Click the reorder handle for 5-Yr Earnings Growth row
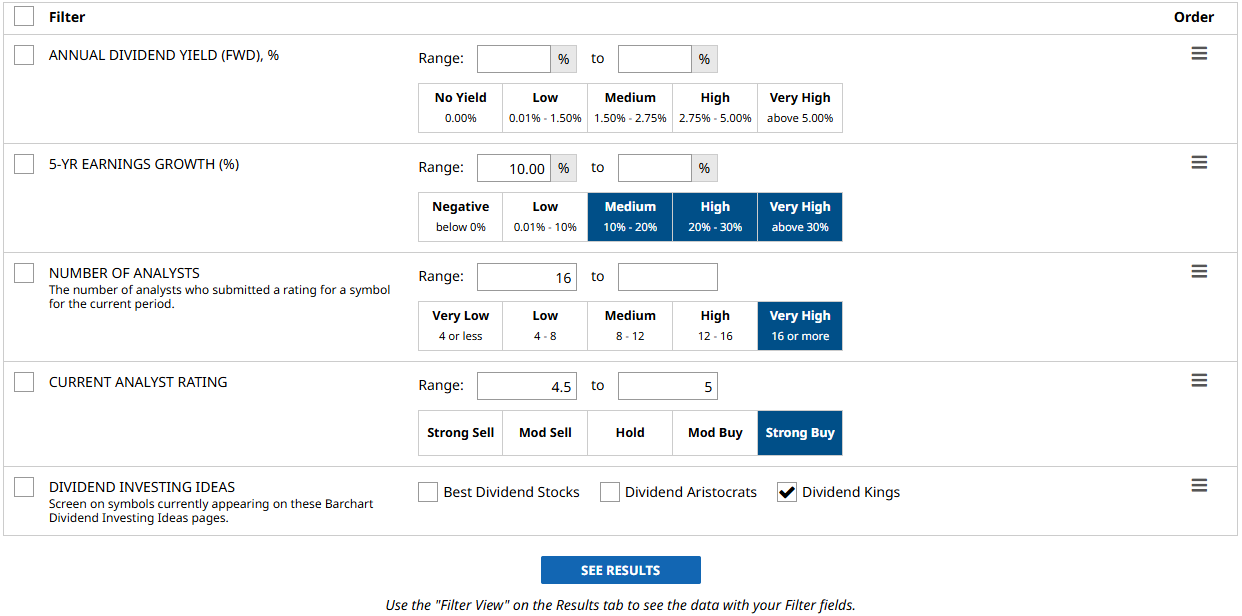 click(x=1199, y=163)
